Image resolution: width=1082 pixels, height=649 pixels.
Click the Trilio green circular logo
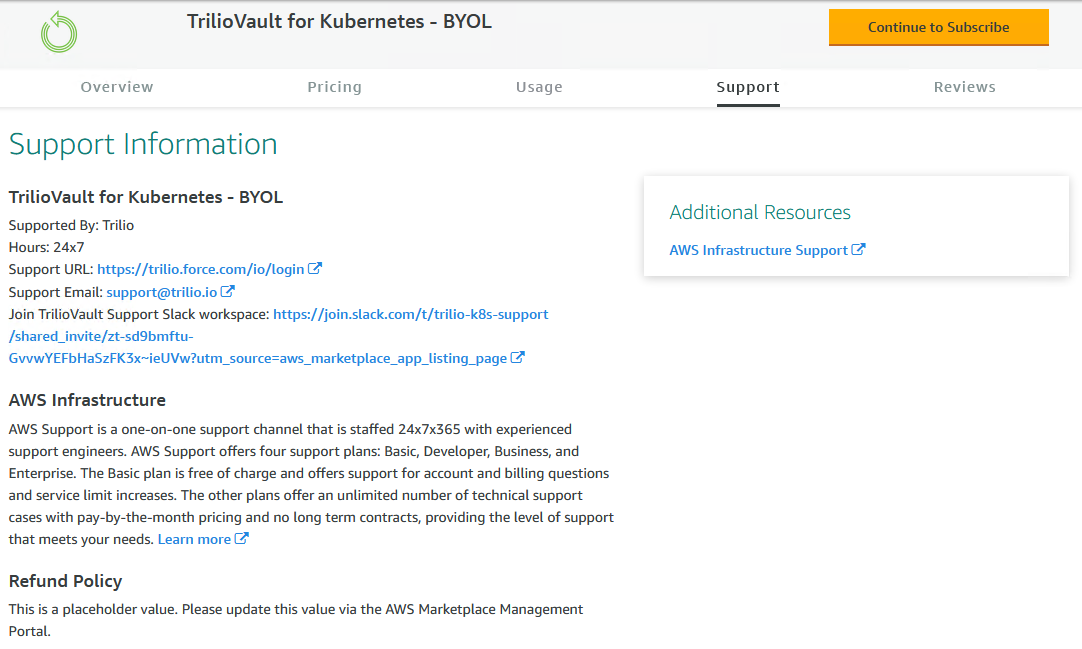(x=59, y=32)
